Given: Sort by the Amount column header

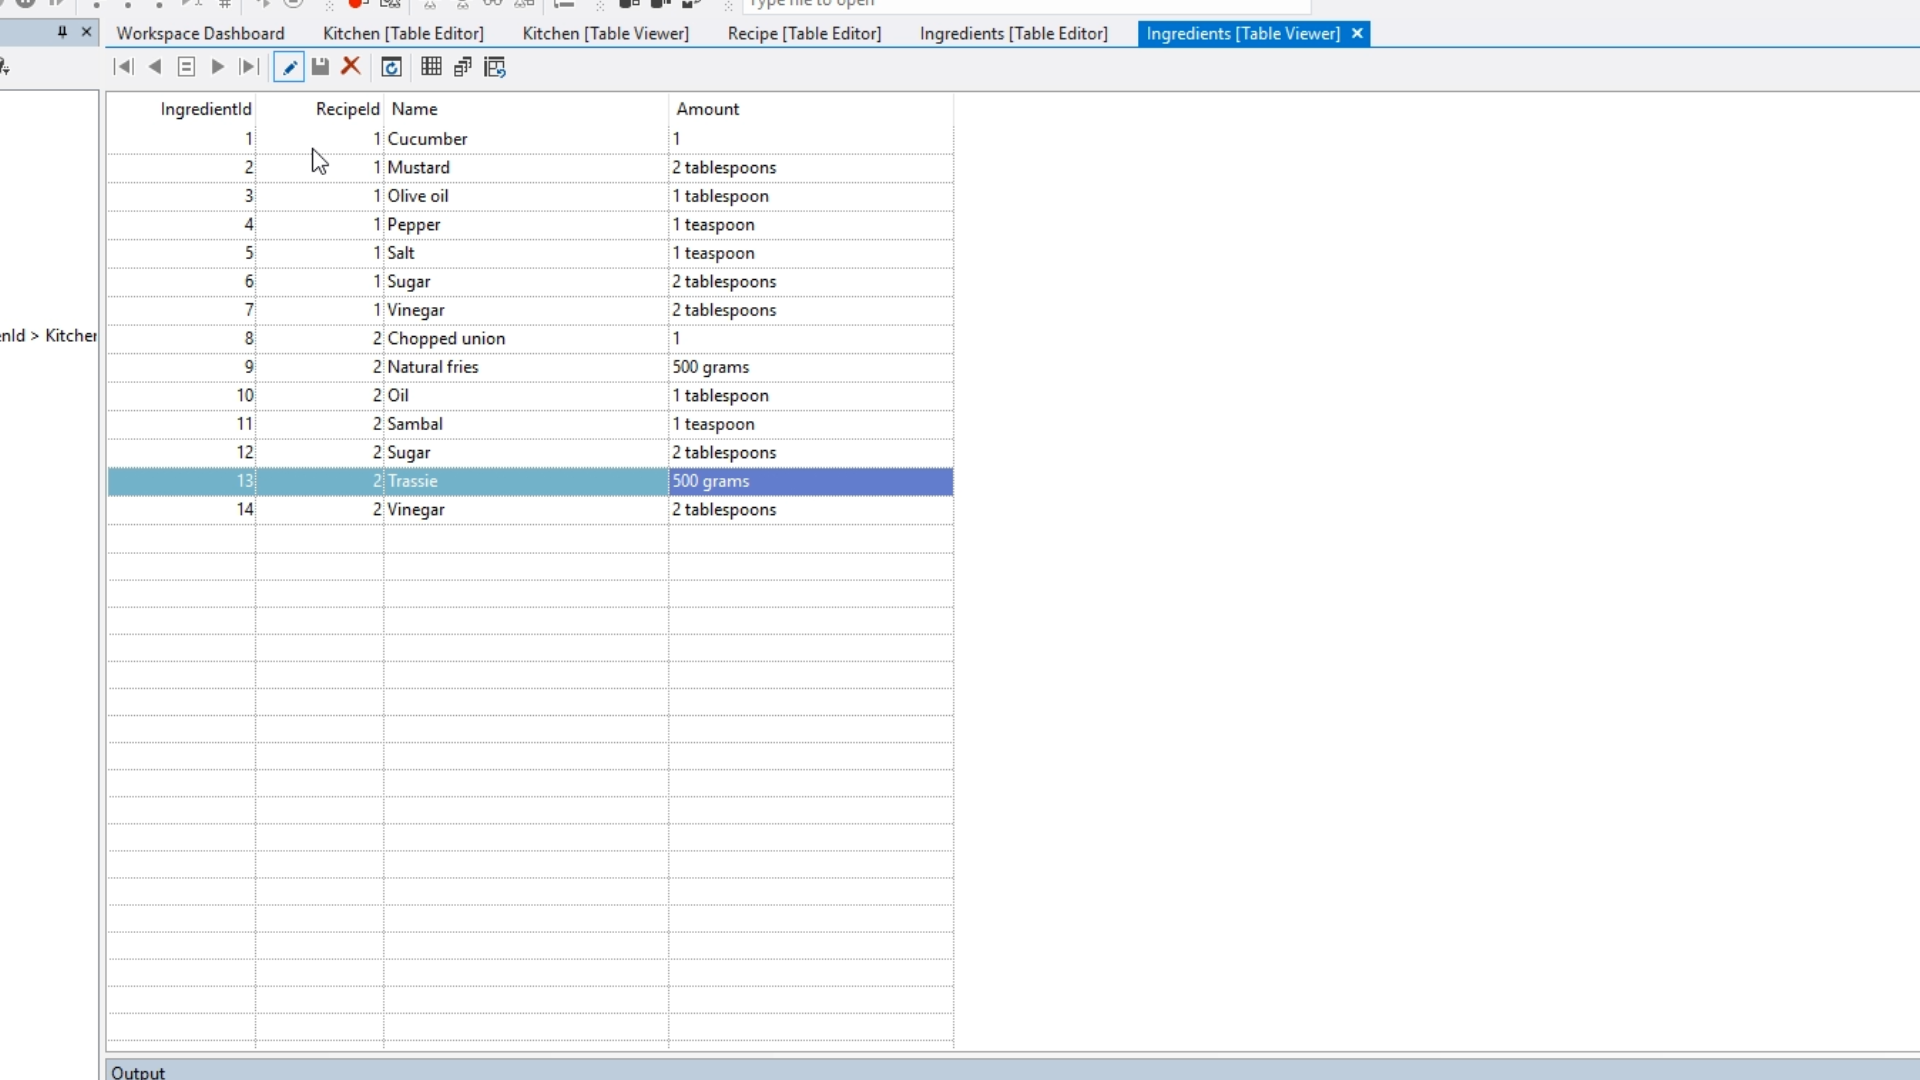Looking at the screenshot, I should 707,109.
